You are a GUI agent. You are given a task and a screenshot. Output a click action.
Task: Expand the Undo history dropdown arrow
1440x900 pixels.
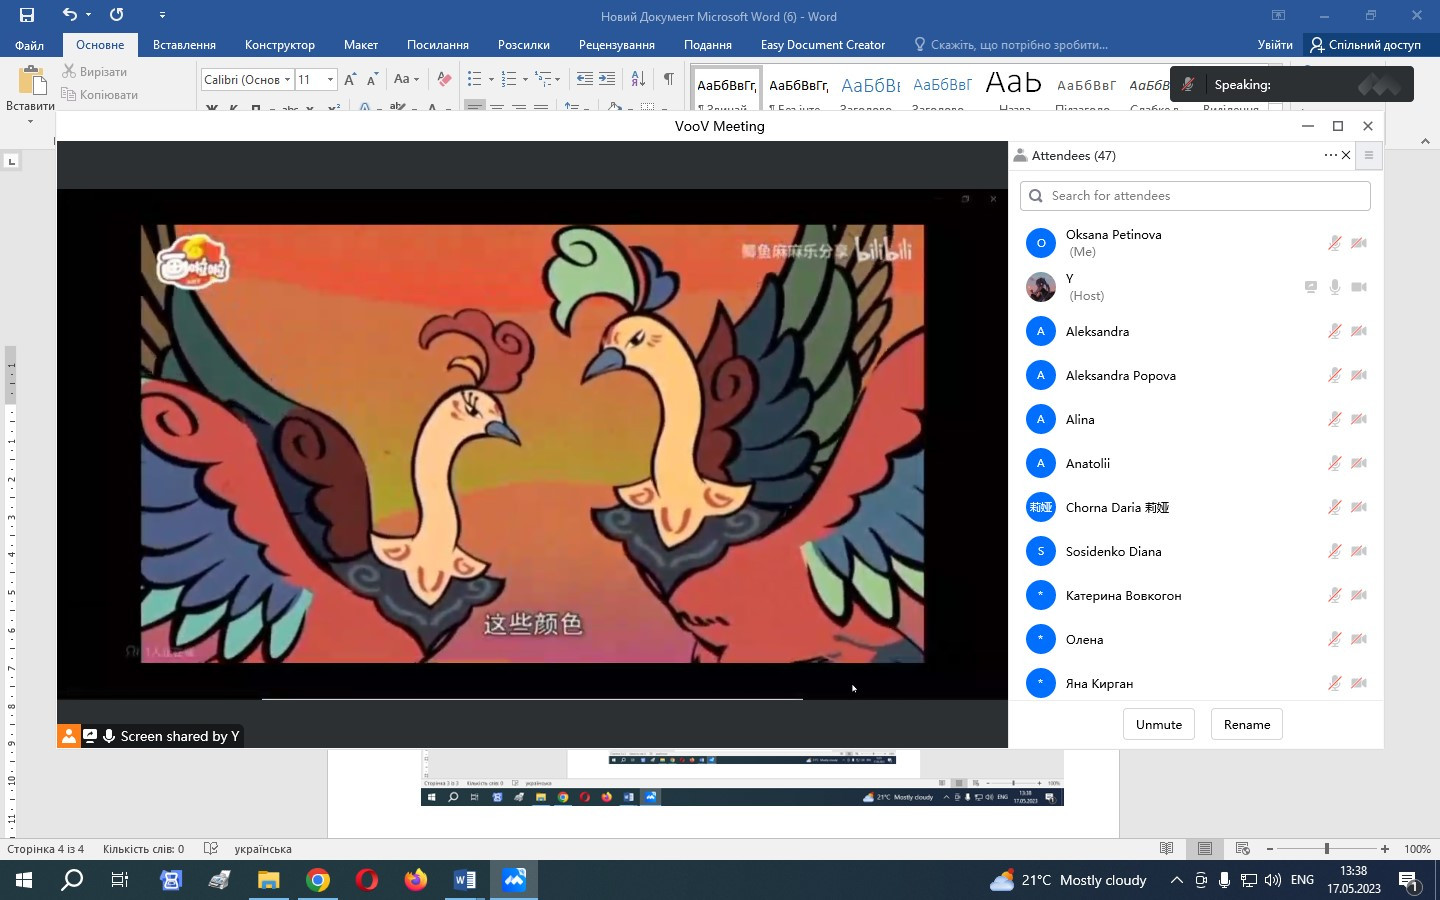click(88, 15)
